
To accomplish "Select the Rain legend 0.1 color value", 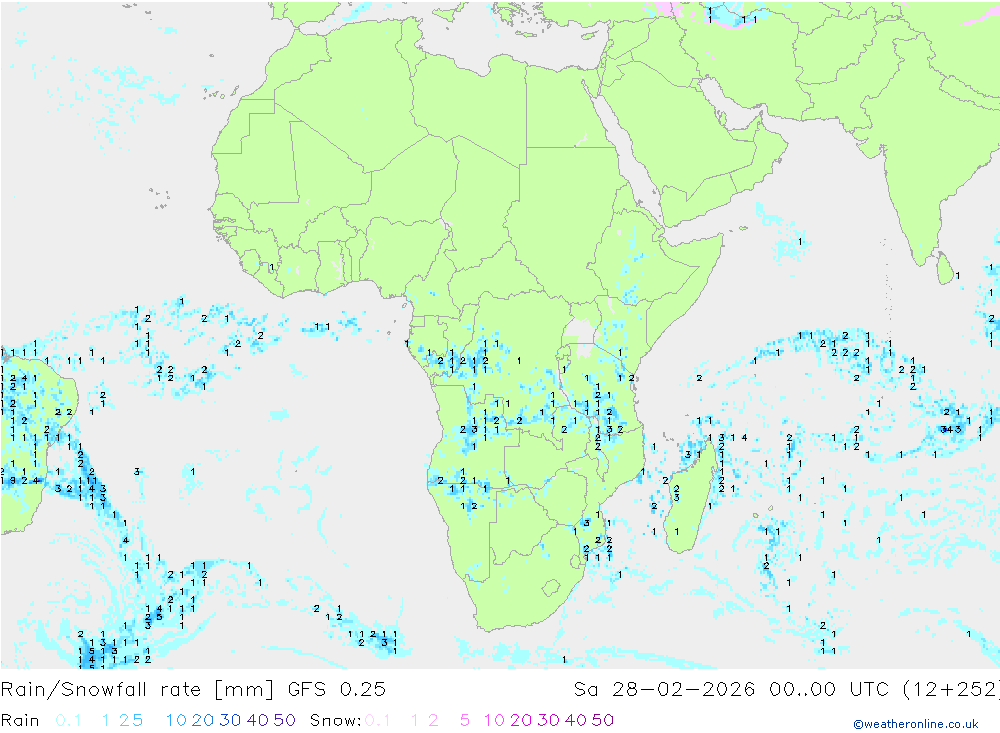I will [x=68, y=720].
